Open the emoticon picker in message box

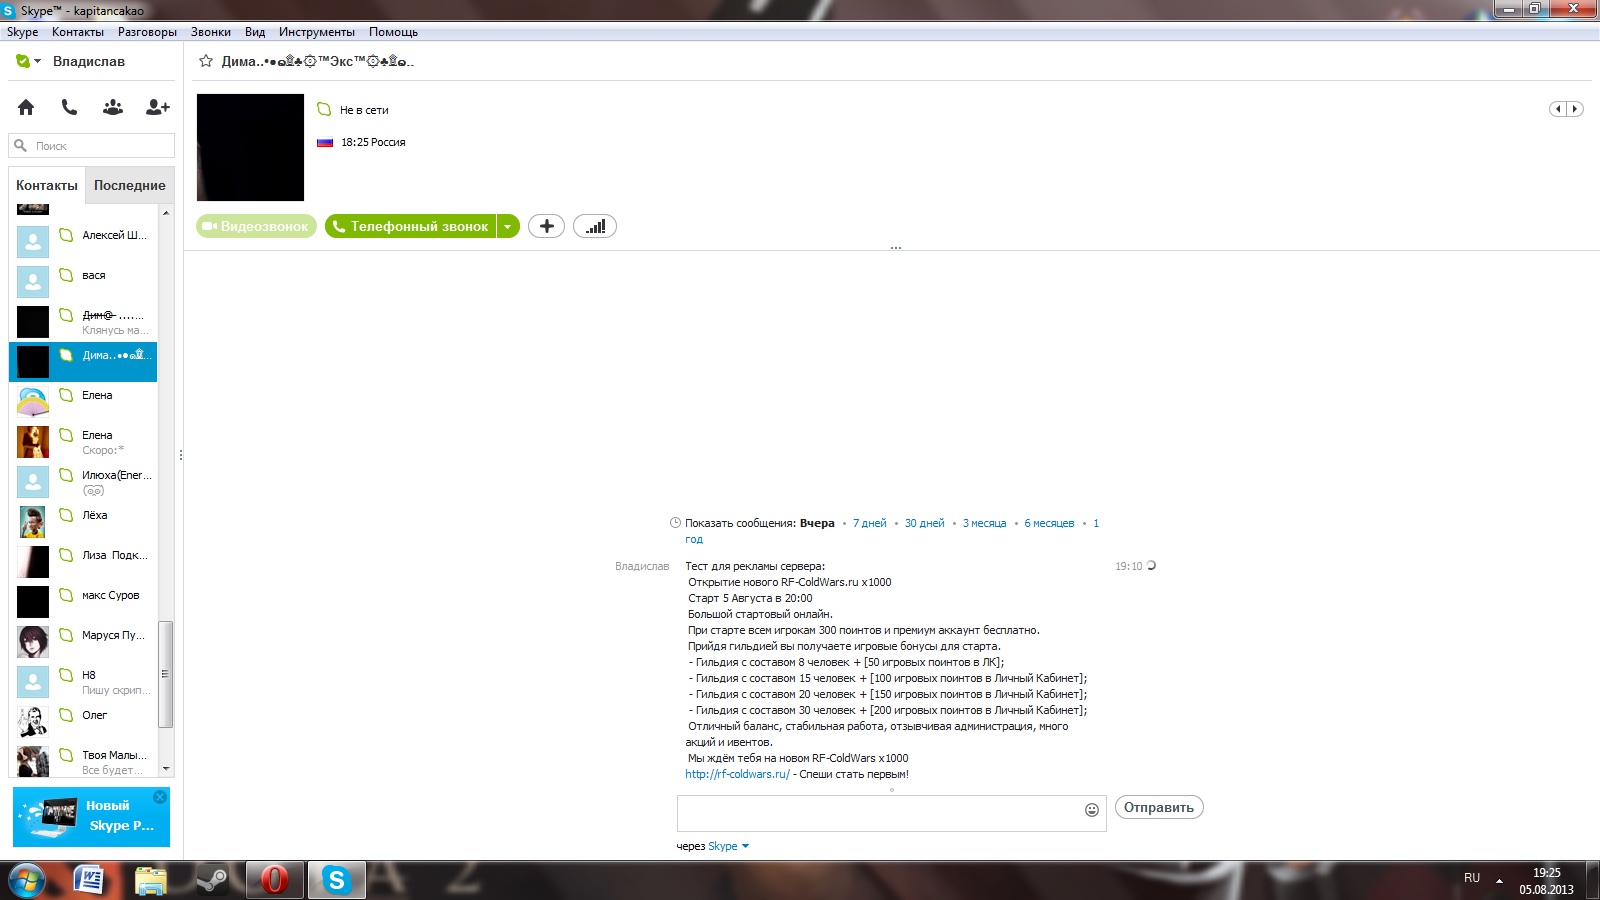tap(1092, 810)
